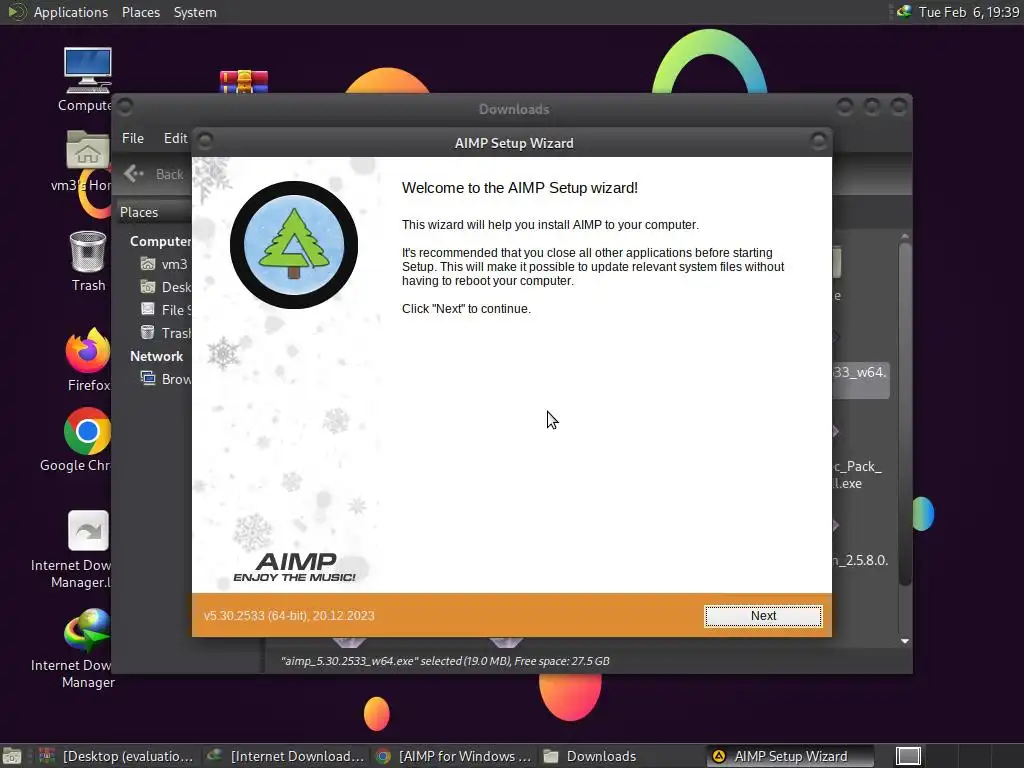Select the Pack .exe file in Downloads
This screenshot has width=1024, height=768.
858,475
